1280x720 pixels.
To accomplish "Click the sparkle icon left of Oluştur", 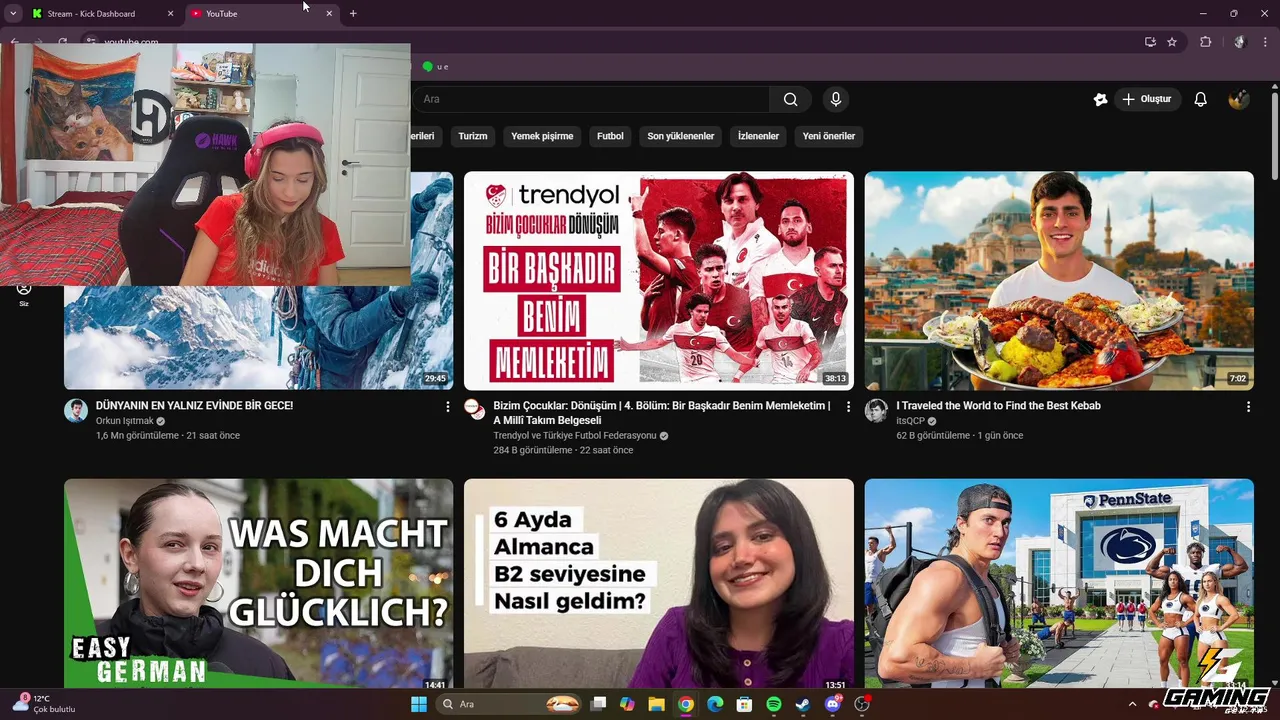I will 1100,99.
